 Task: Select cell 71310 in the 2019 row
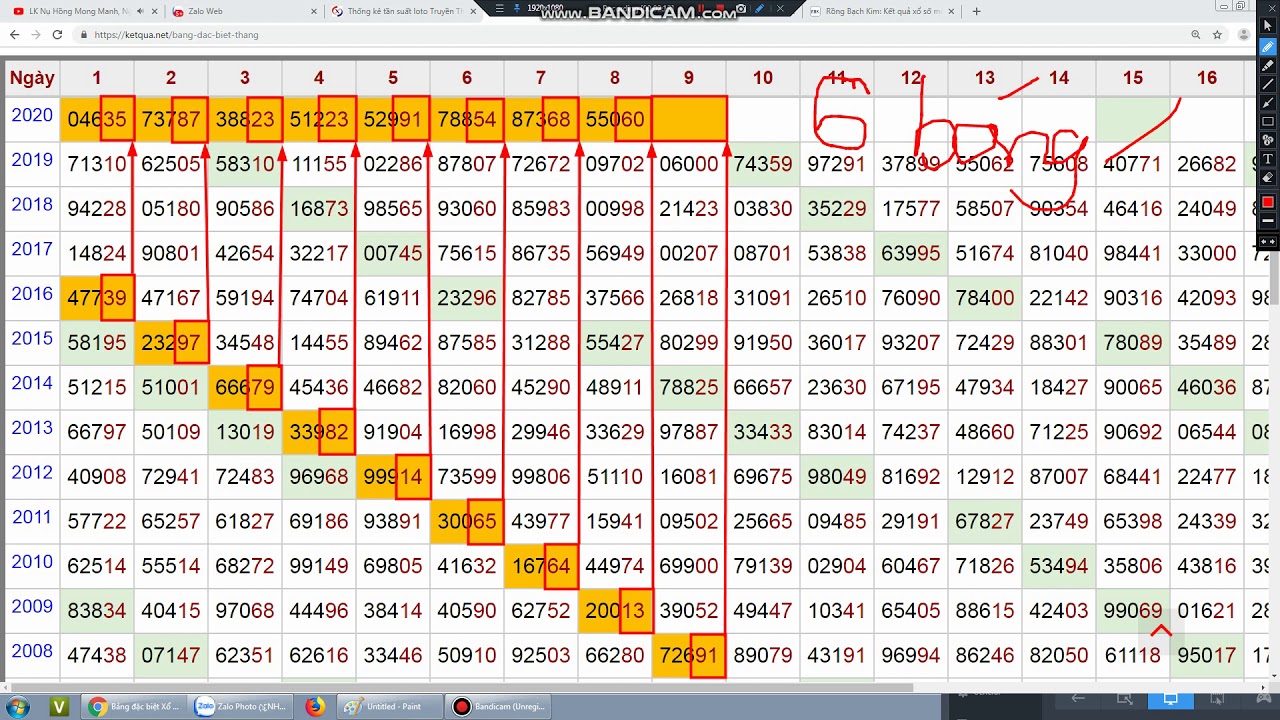tap(97, 164)
